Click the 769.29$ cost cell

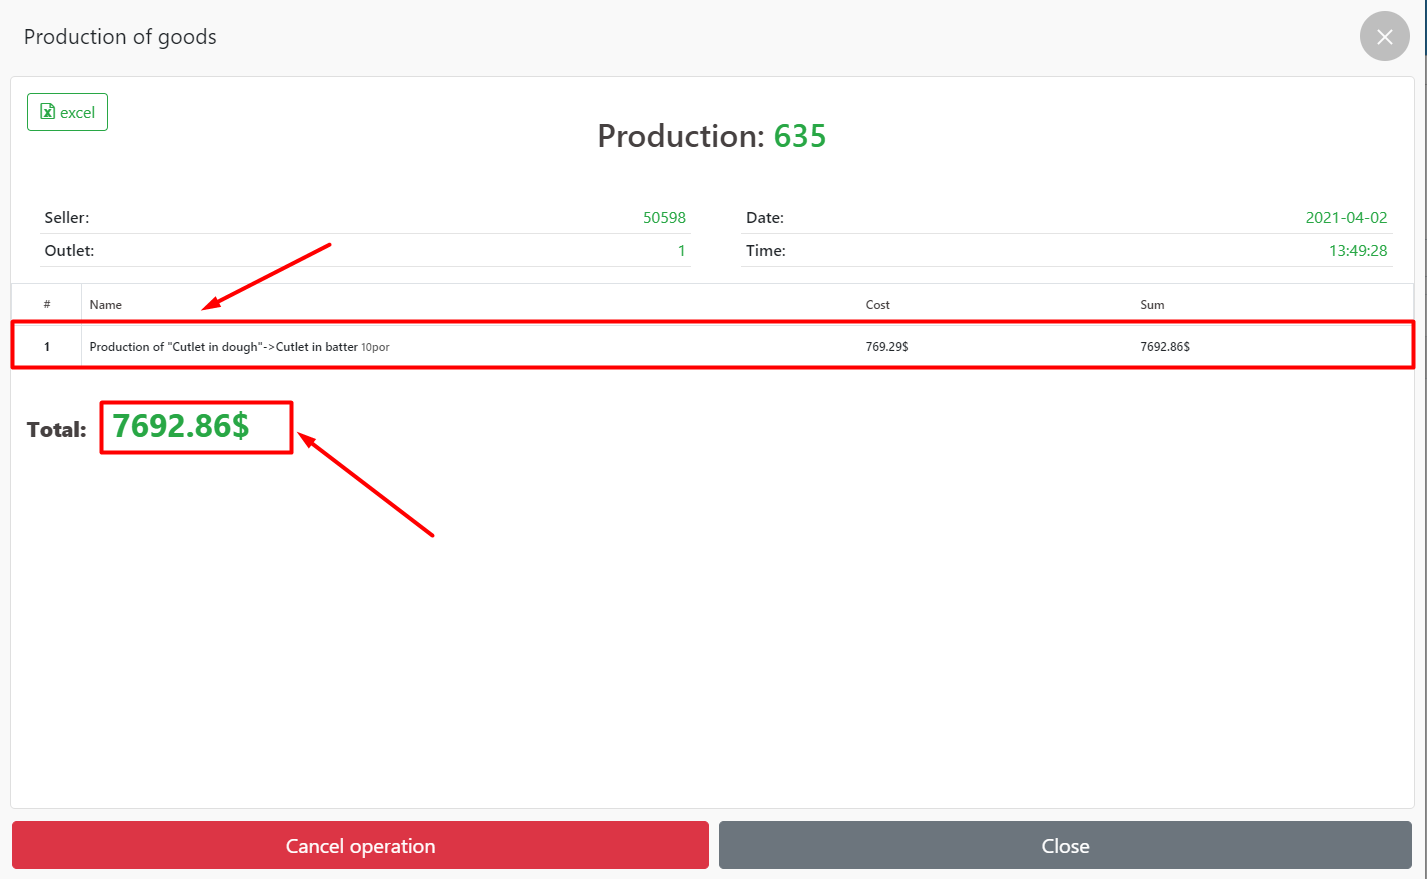click(x=887, y=347)
